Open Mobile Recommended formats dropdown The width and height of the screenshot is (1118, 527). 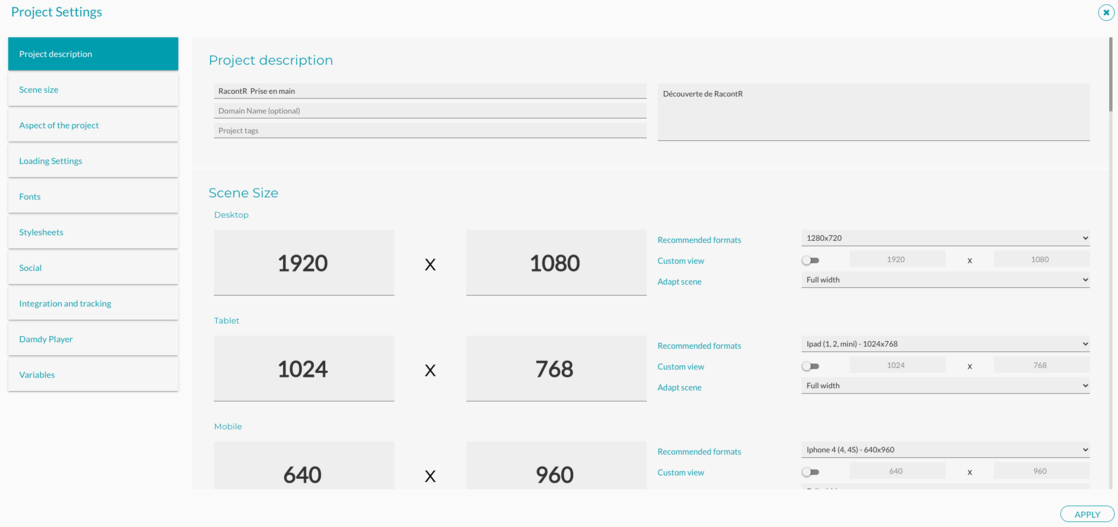coord(944,450)
